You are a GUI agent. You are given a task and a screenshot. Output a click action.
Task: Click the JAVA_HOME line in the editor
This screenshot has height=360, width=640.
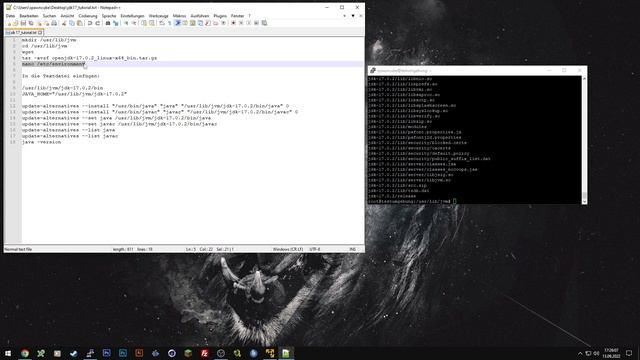[x=74, y=94]
